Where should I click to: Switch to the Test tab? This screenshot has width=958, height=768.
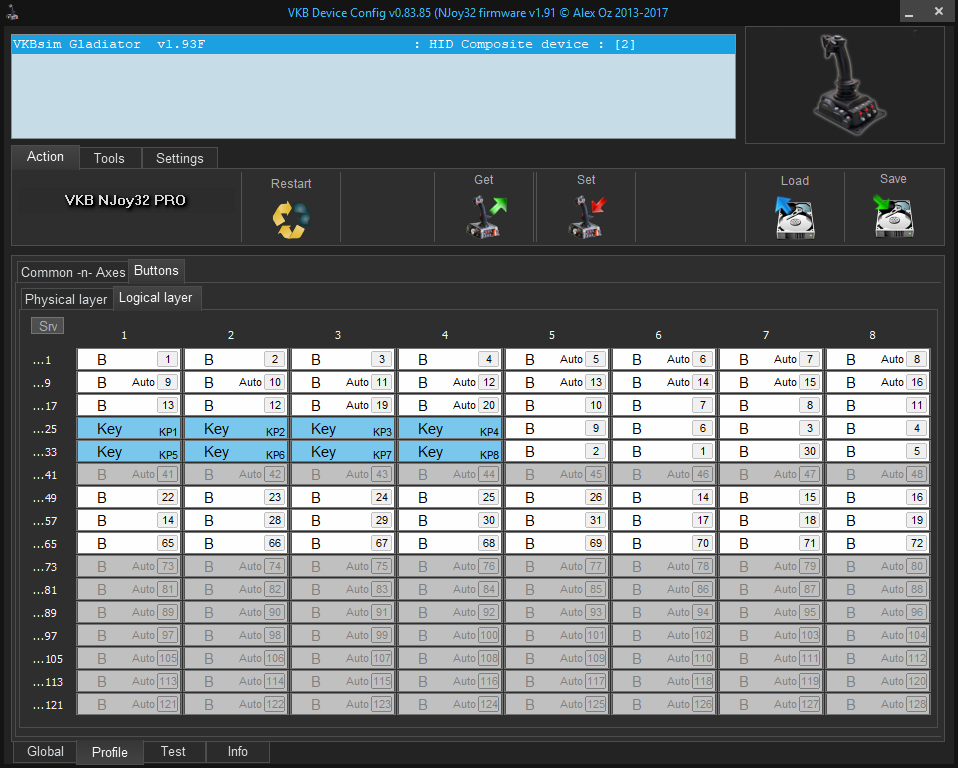coord(173,752)
